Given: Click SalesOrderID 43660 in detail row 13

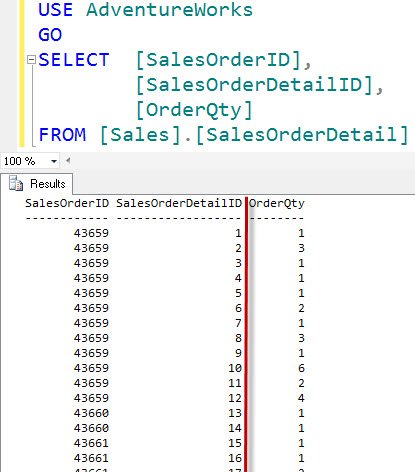Looking at the screenshot, I should coord(91,413).
